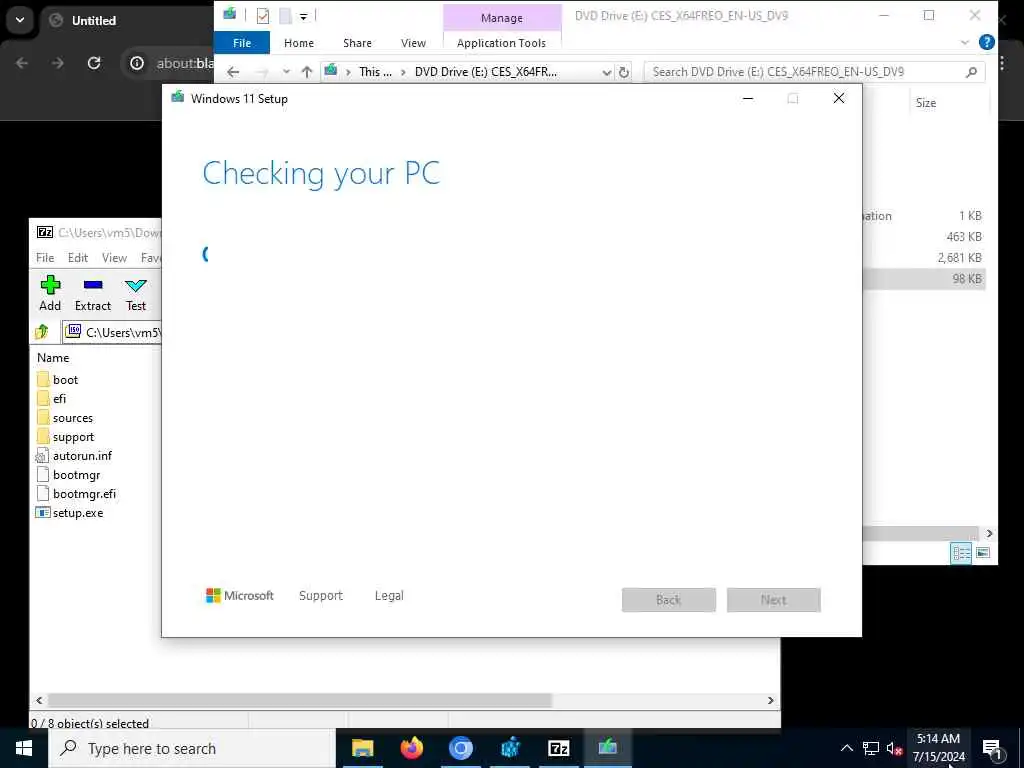The width and height of the screenshot is (1024, 768).
Task: Select setup.exe in 7-Zip list
Action: click(69, 513)
